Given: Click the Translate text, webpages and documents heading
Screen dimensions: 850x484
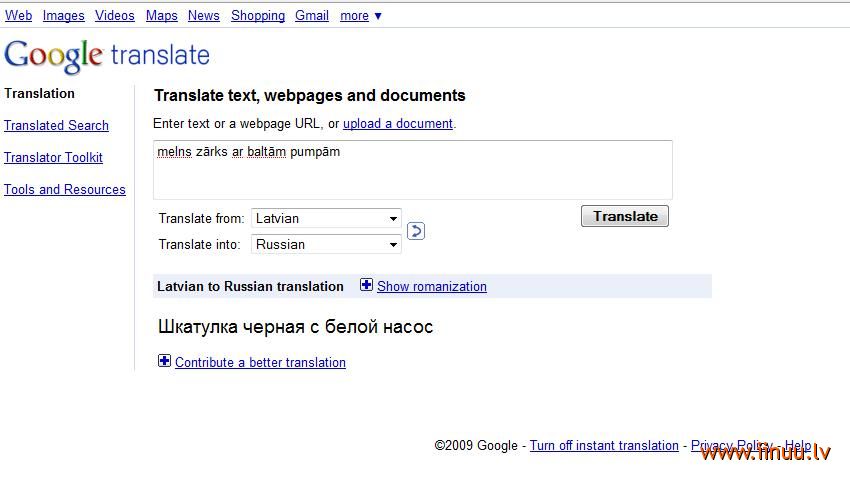Looking at the screenshot, I should point(310,95).
